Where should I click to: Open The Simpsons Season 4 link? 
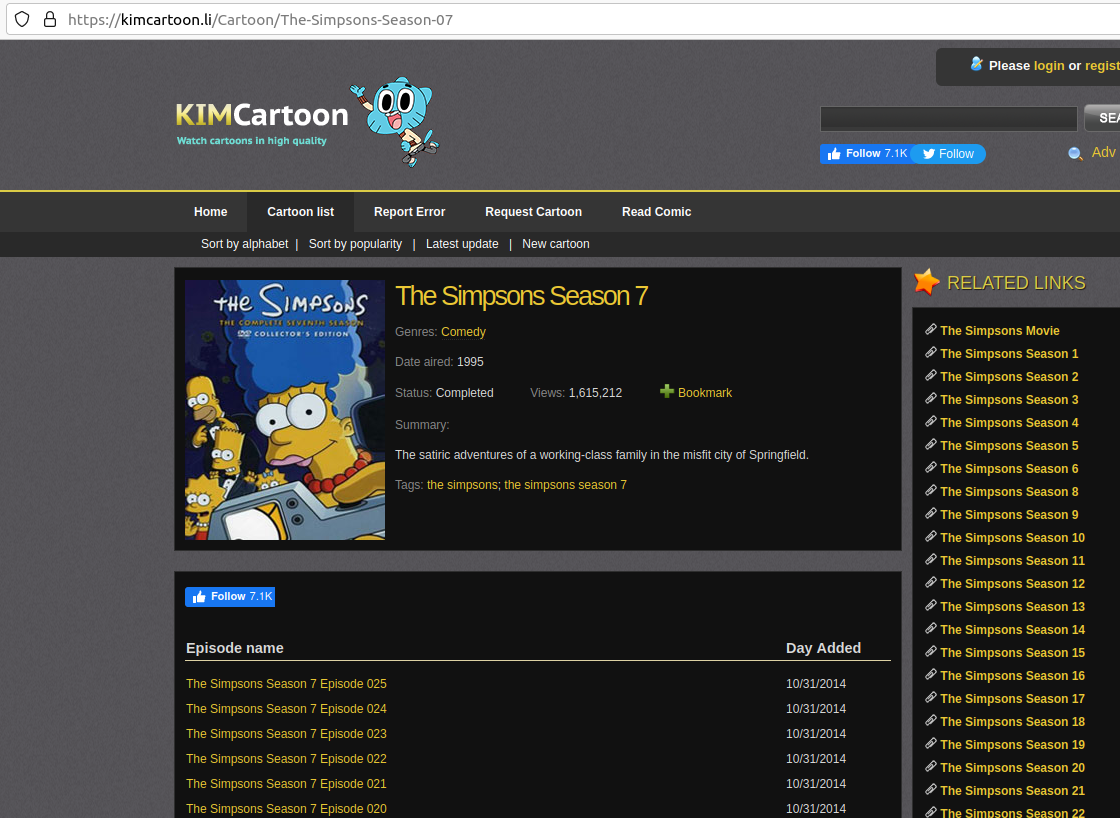(x=1009, y=423)
